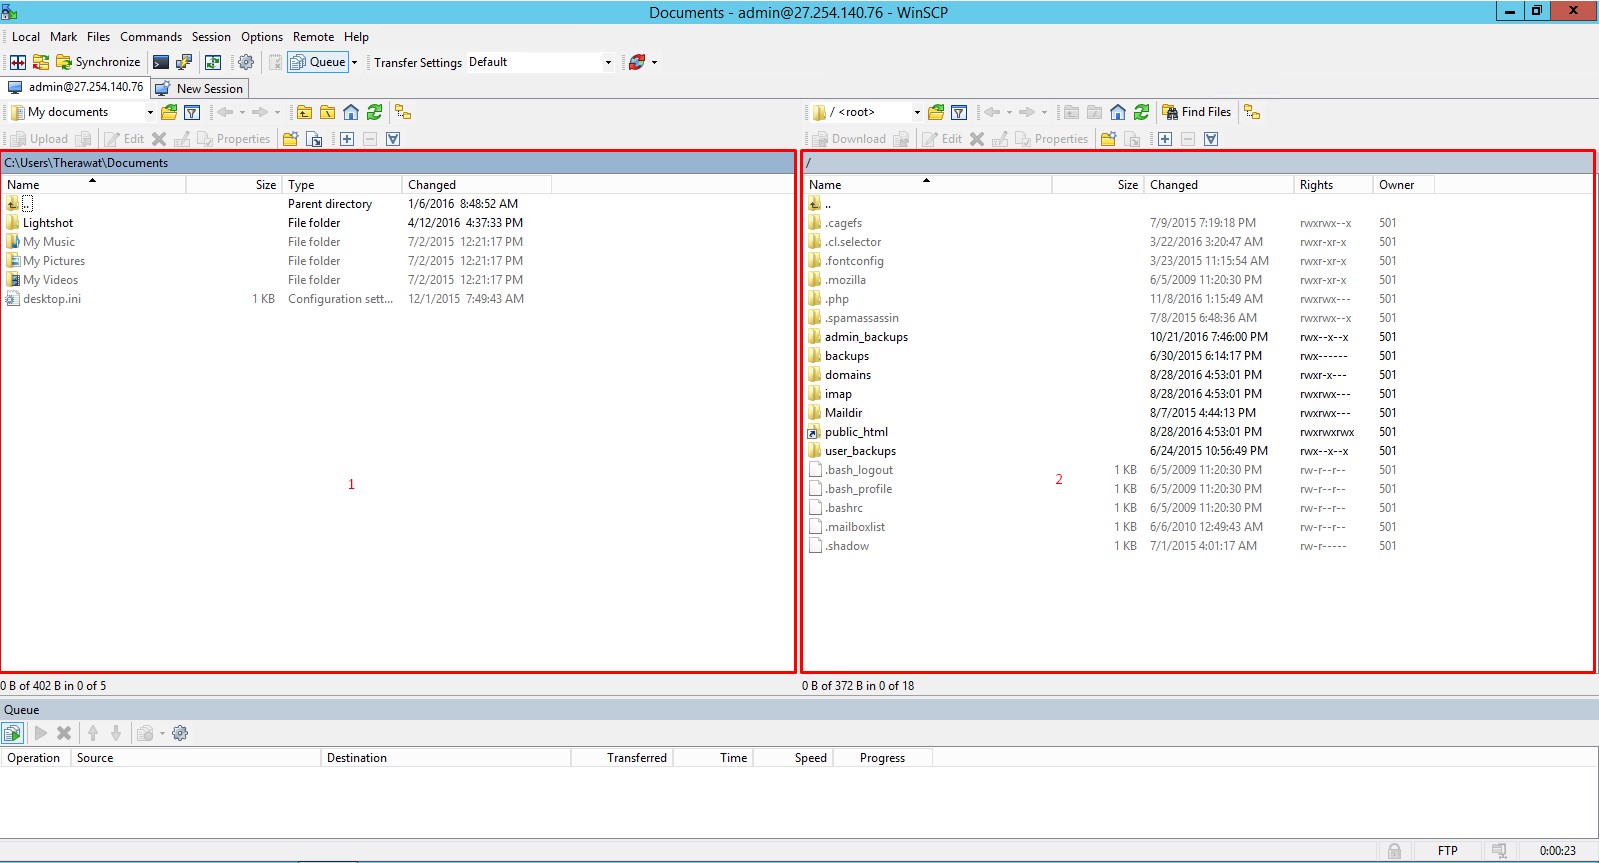Image resolution: width=1599 pixels, height=863 pixels.
Task: Select the admin_backups remote folder
Action: pyautogui.click(x=866, y=337)
